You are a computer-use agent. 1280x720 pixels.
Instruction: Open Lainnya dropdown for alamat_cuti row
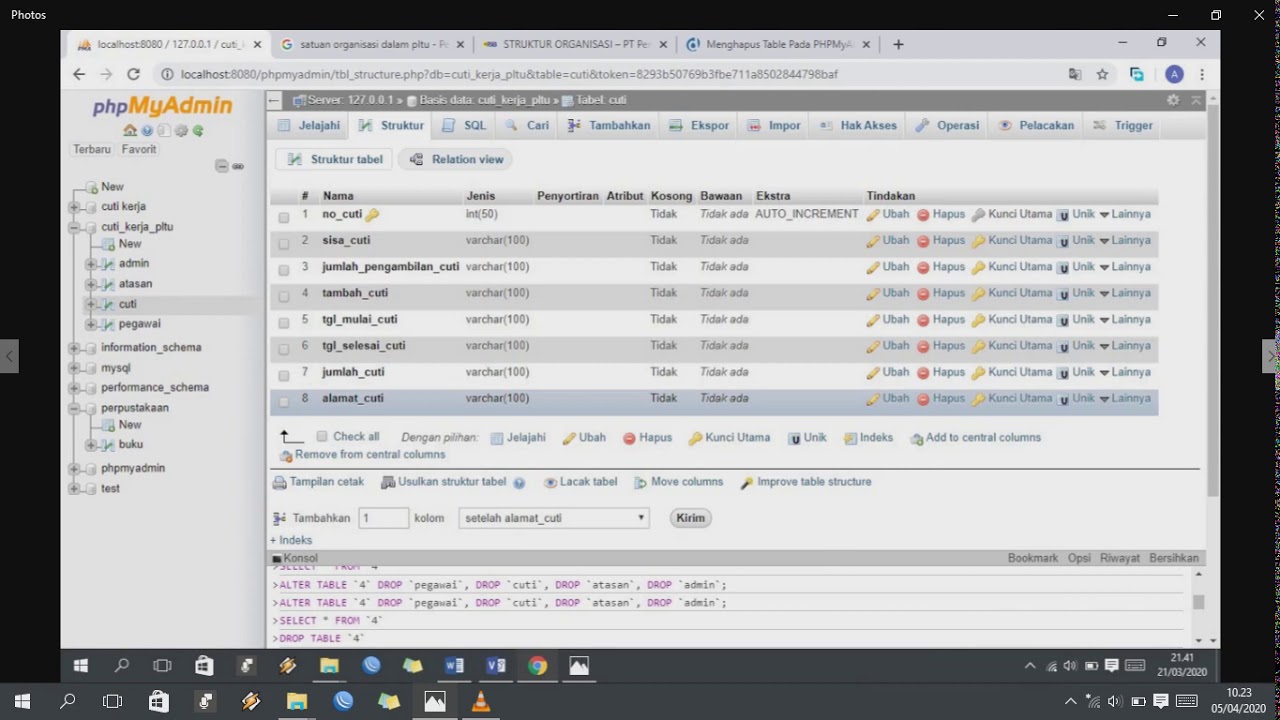click(1125, 398)
